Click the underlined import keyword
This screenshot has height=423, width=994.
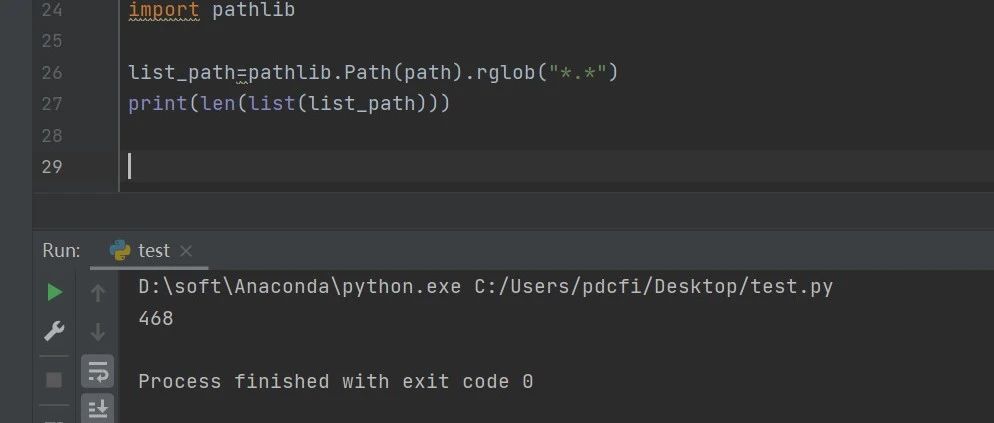(164, 10)
